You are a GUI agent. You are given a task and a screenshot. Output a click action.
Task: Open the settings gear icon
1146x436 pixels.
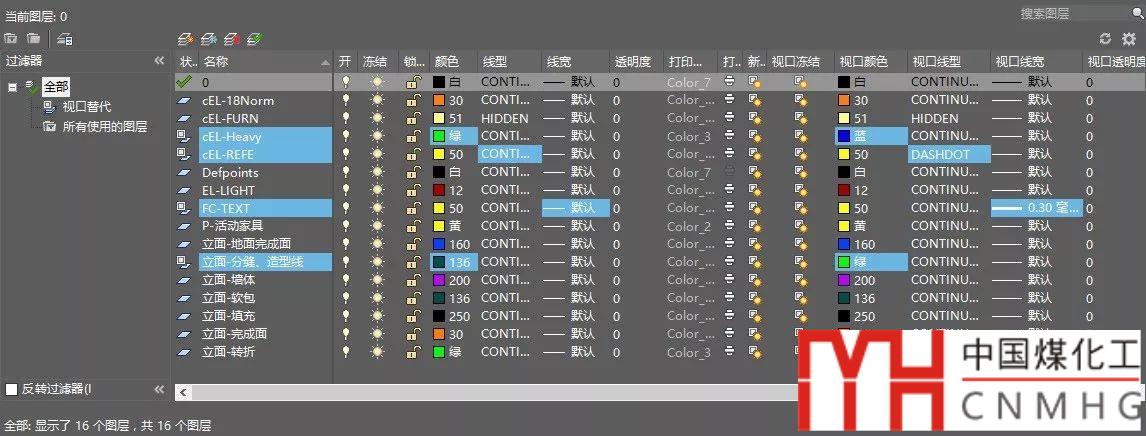point(1128,39)
